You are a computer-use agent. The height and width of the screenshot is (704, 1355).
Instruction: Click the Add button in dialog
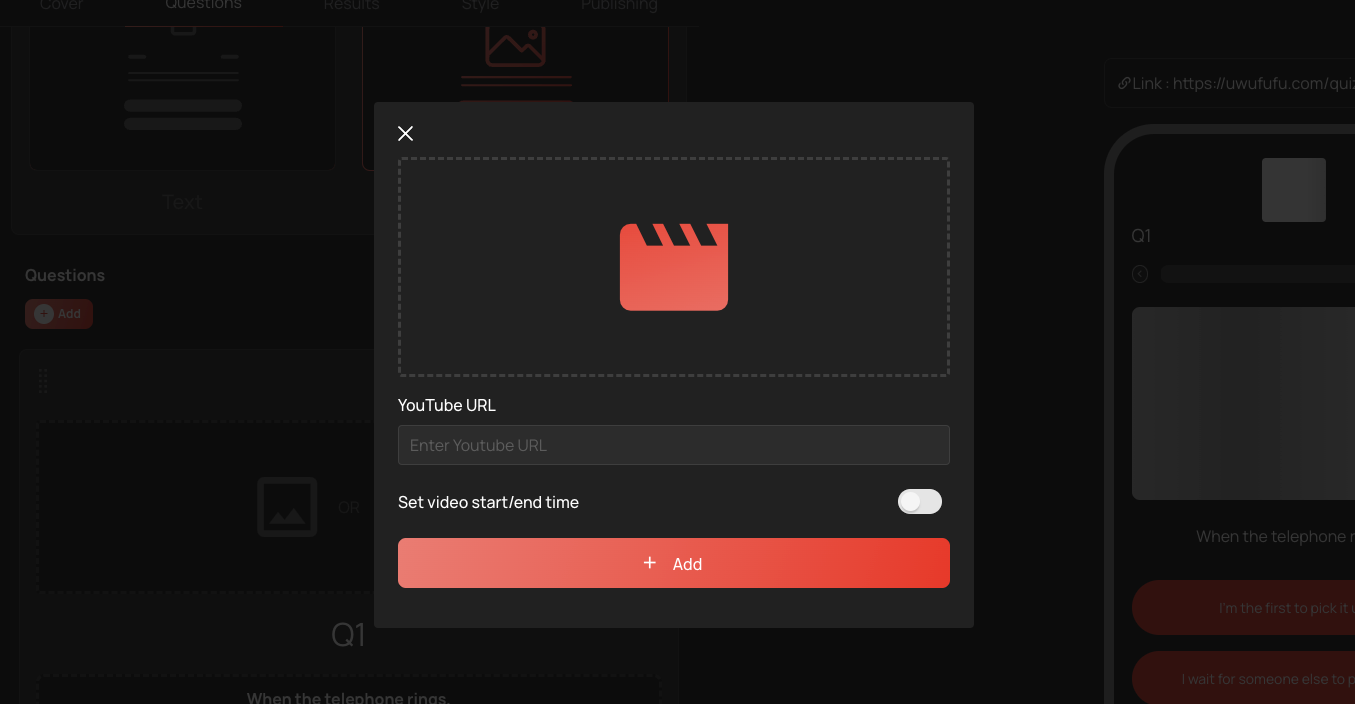674,563
